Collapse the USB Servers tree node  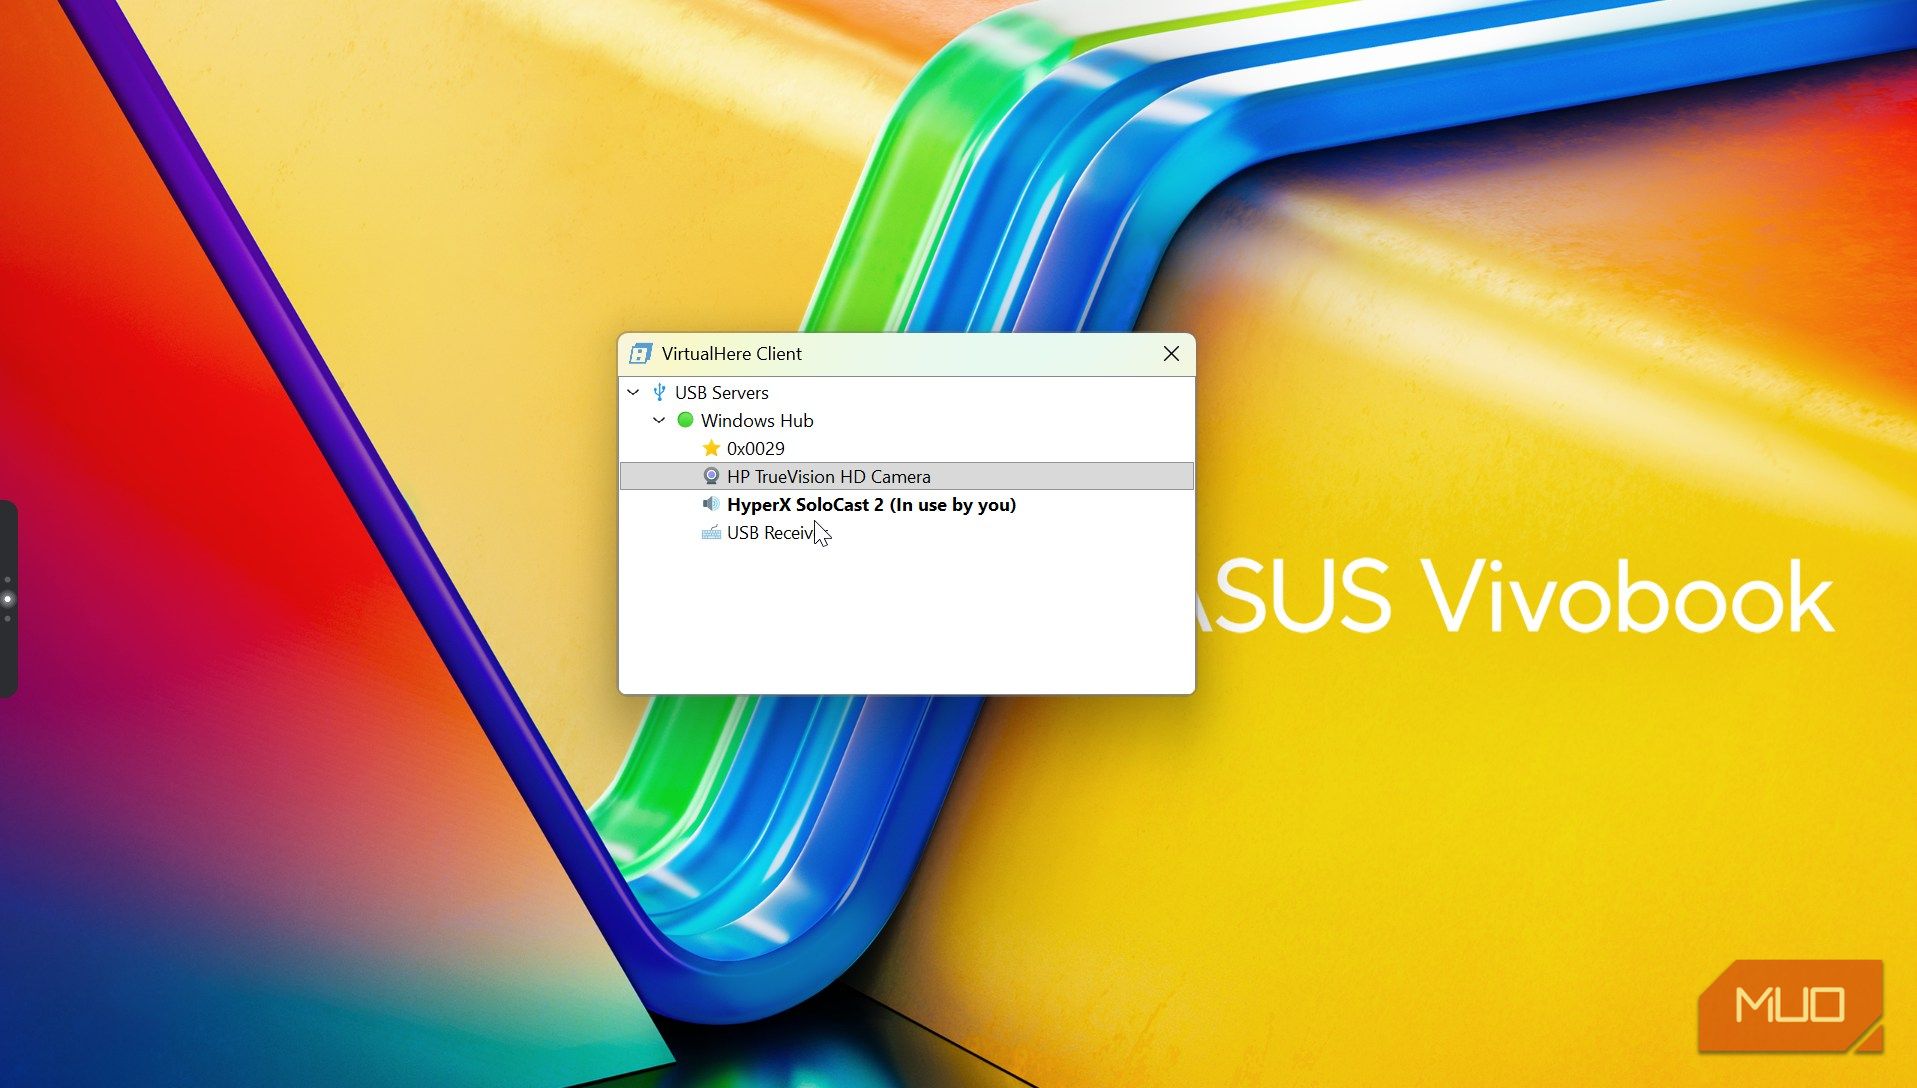633,392
